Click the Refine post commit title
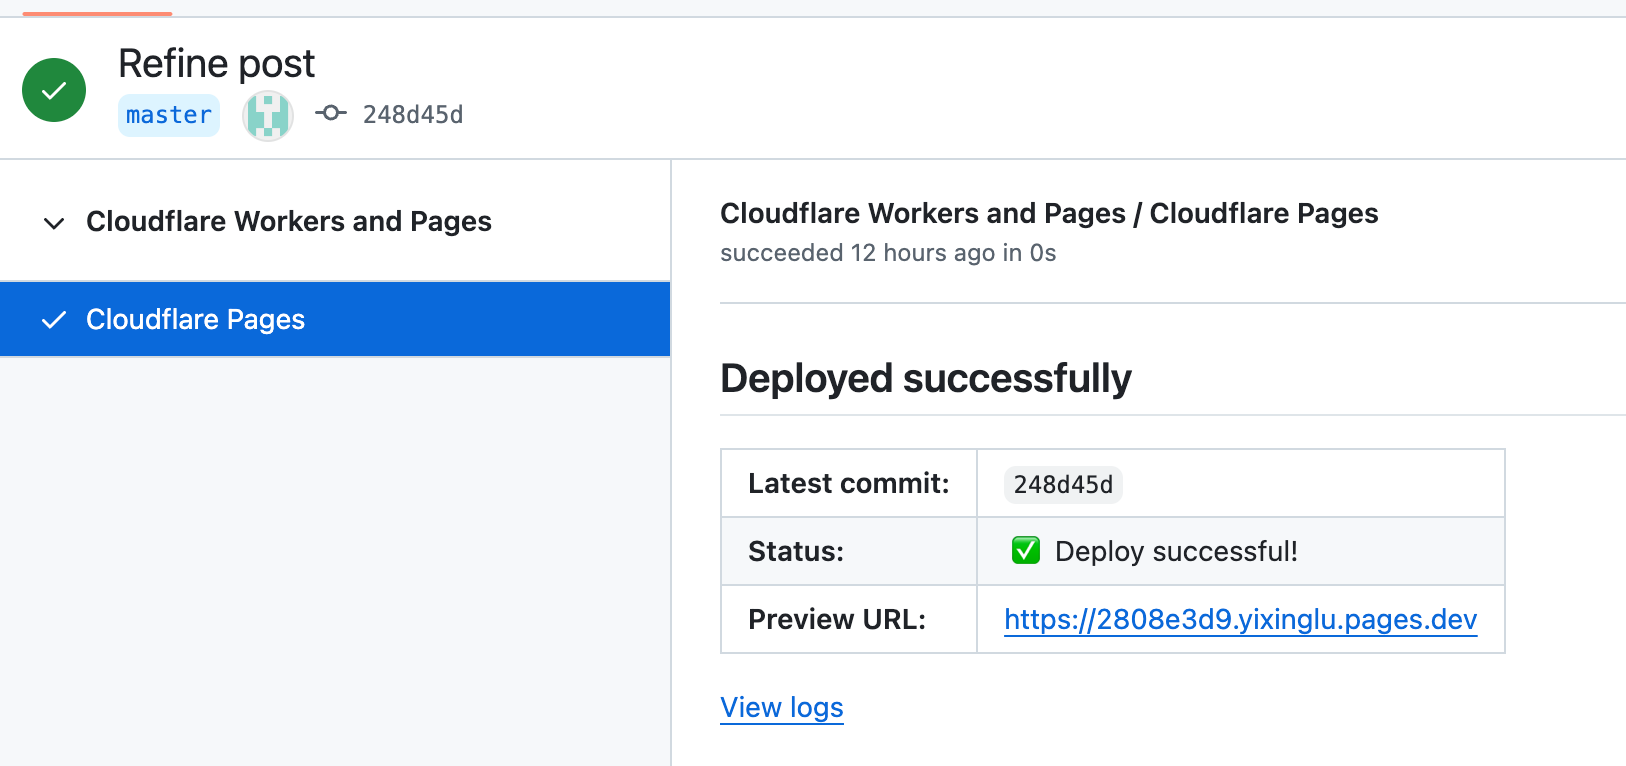Image resolution: width=1626 pixels, height=766 pixels. (216, 64)
